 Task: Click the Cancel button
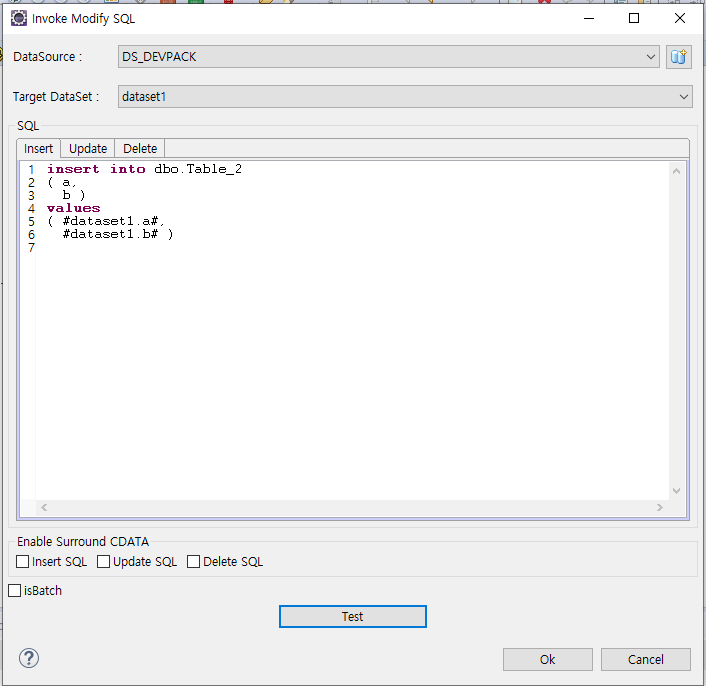645,659
